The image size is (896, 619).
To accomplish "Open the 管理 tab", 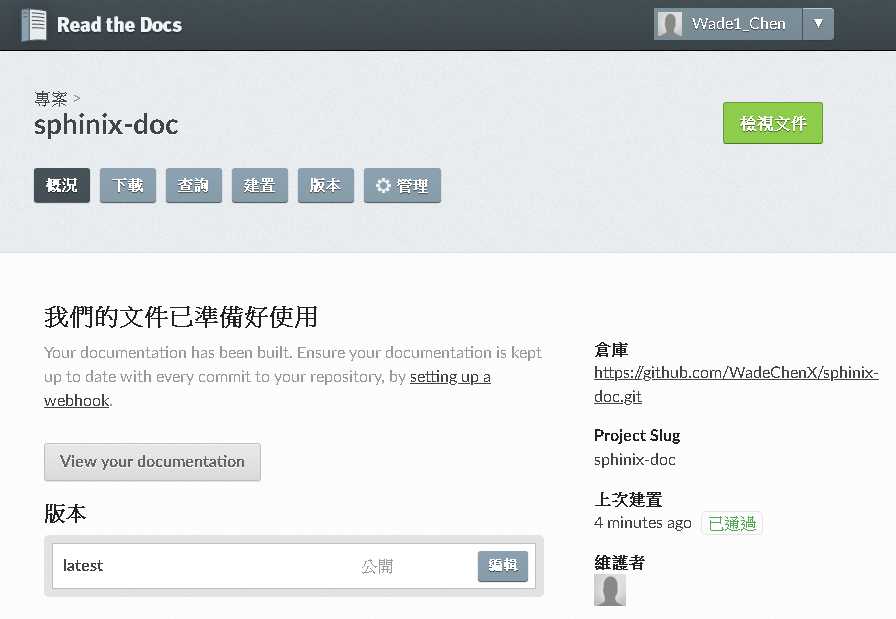I will tap(402, 185).
